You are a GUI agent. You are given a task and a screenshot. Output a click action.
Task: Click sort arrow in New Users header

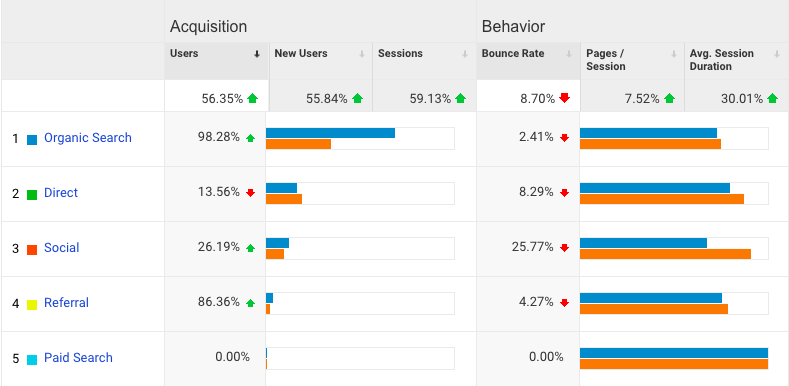coord(362,54)
